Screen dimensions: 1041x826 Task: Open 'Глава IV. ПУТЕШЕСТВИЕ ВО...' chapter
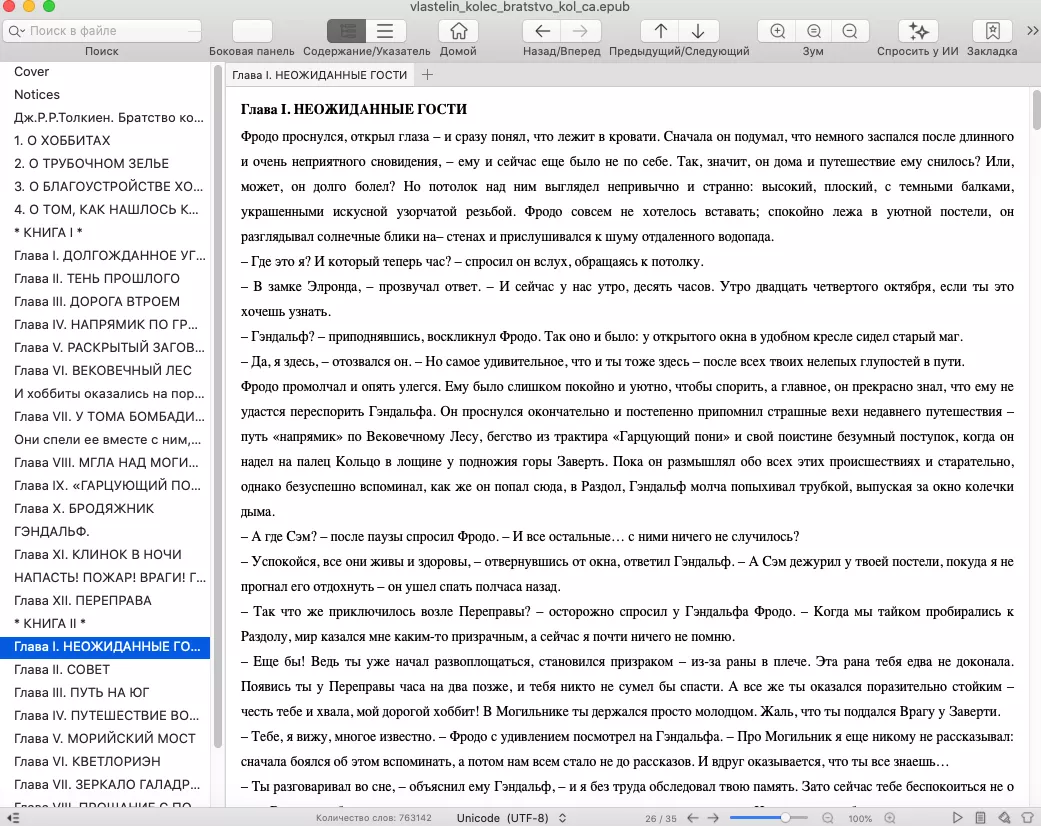coord(106,715)
